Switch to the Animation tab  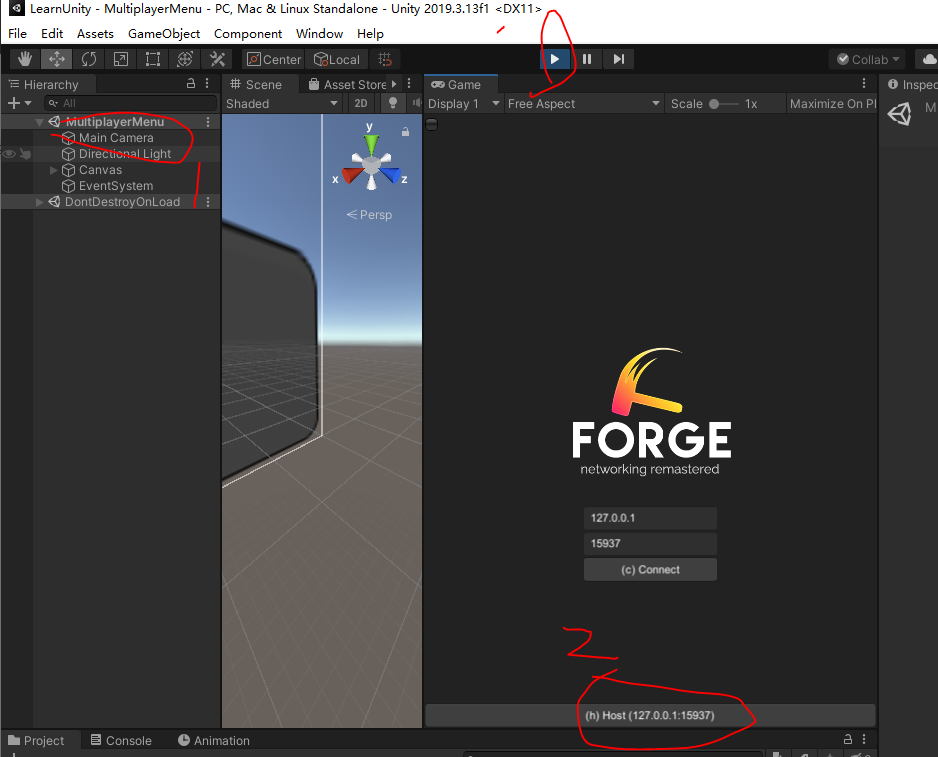click(214, 740)
